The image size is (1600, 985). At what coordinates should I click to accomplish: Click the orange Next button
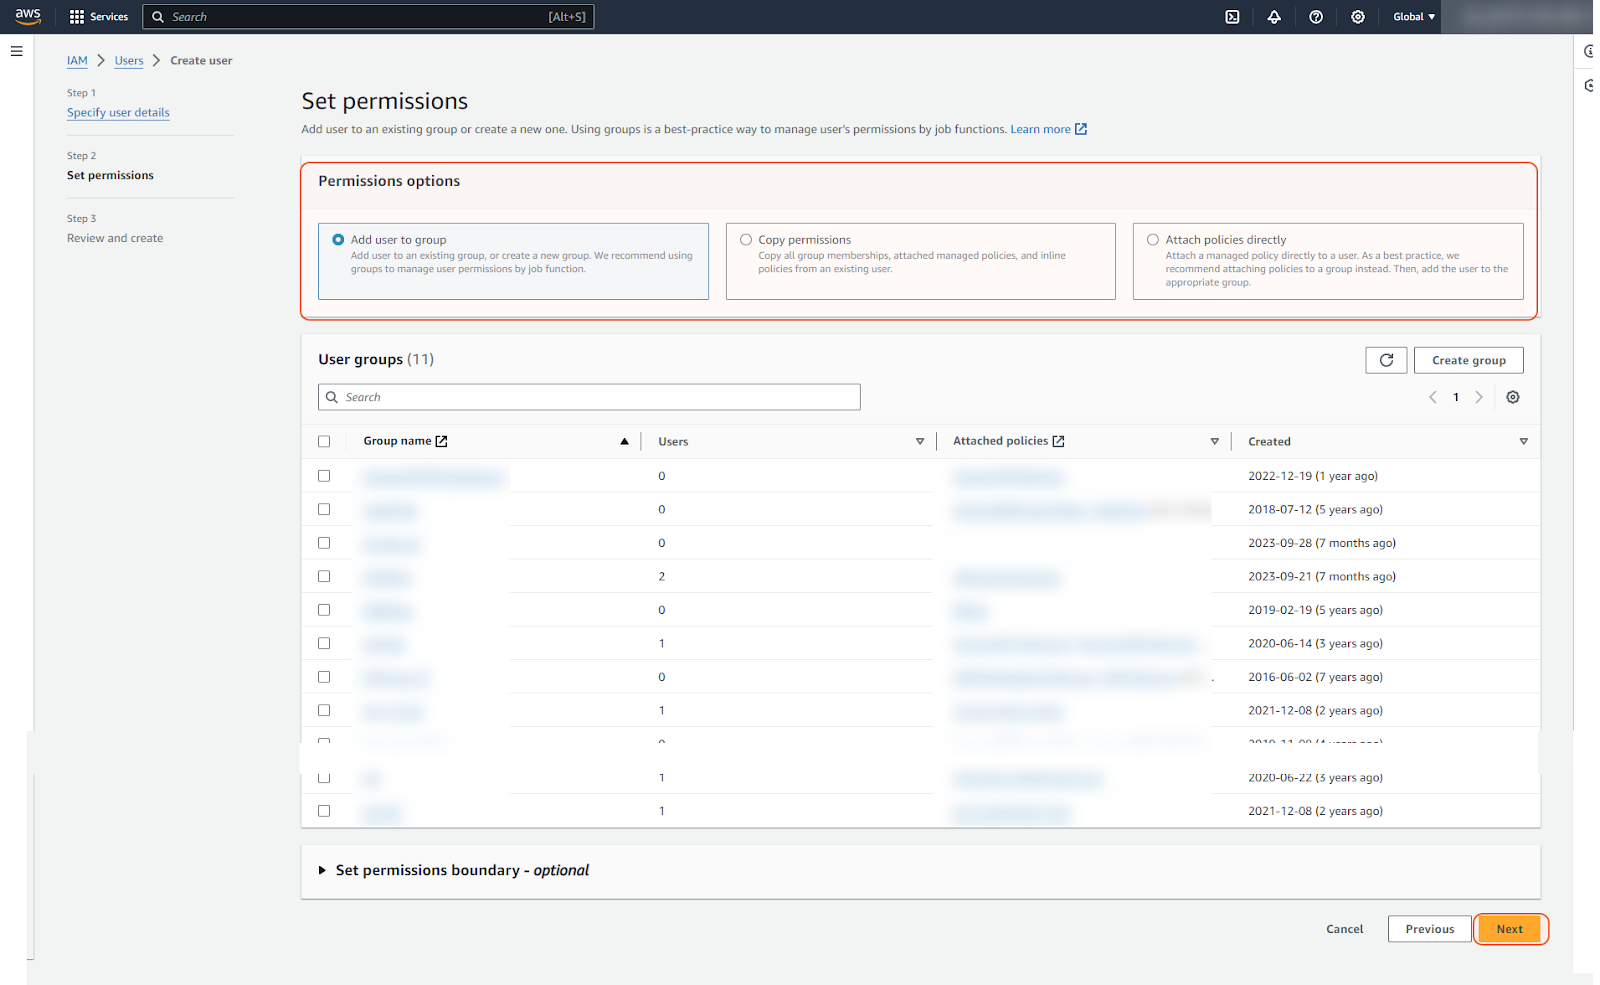1509,929
